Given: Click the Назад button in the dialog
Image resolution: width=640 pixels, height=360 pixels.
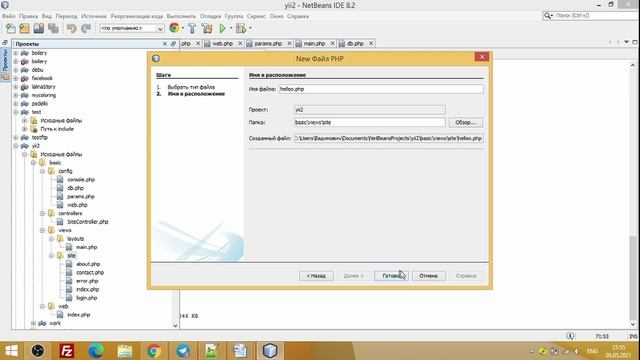Looking at the screenshot, I should click(316, 276).
